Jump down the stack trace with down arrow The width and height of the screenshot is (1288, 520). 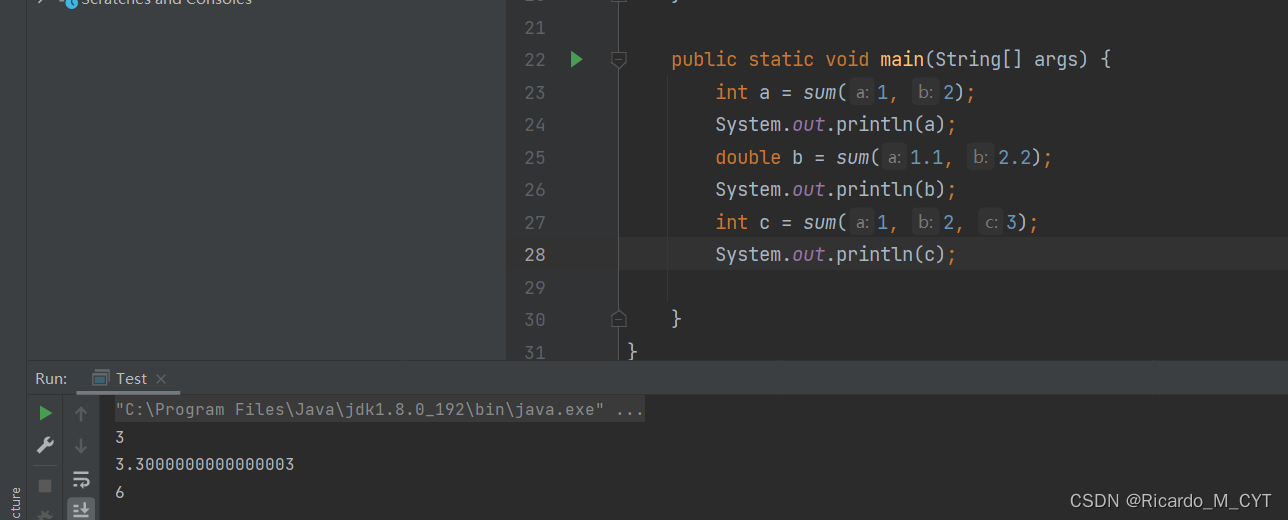(81, 446)
